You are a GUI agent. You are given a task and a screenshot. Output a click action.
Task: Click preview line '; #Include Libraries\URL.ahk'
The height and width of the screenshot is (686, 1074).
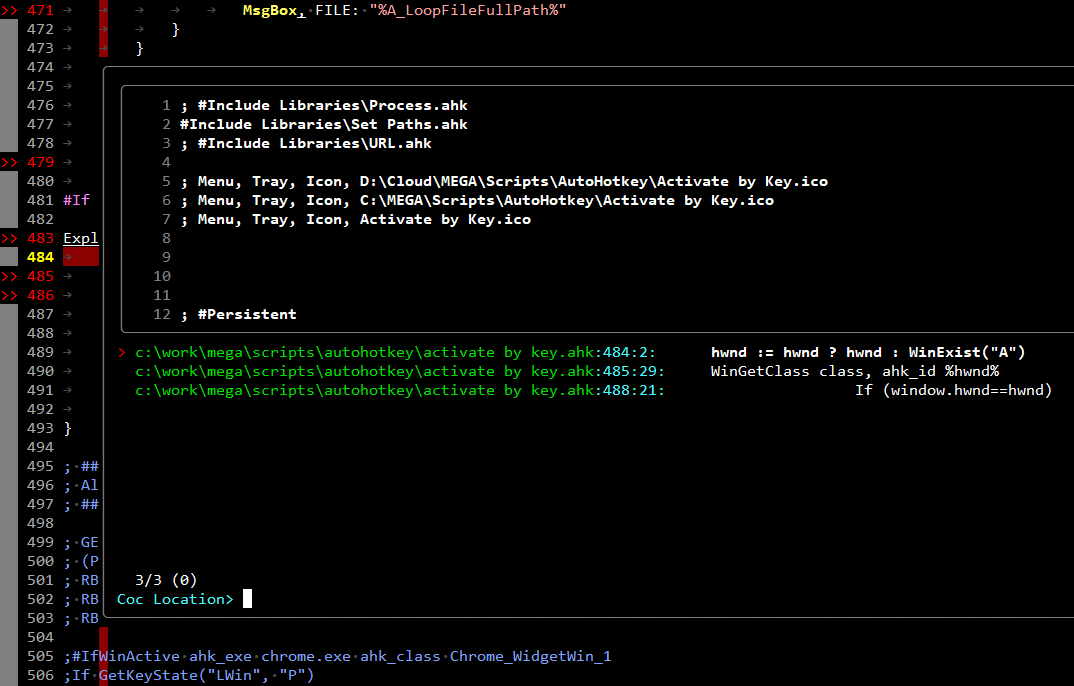point(306,143)
